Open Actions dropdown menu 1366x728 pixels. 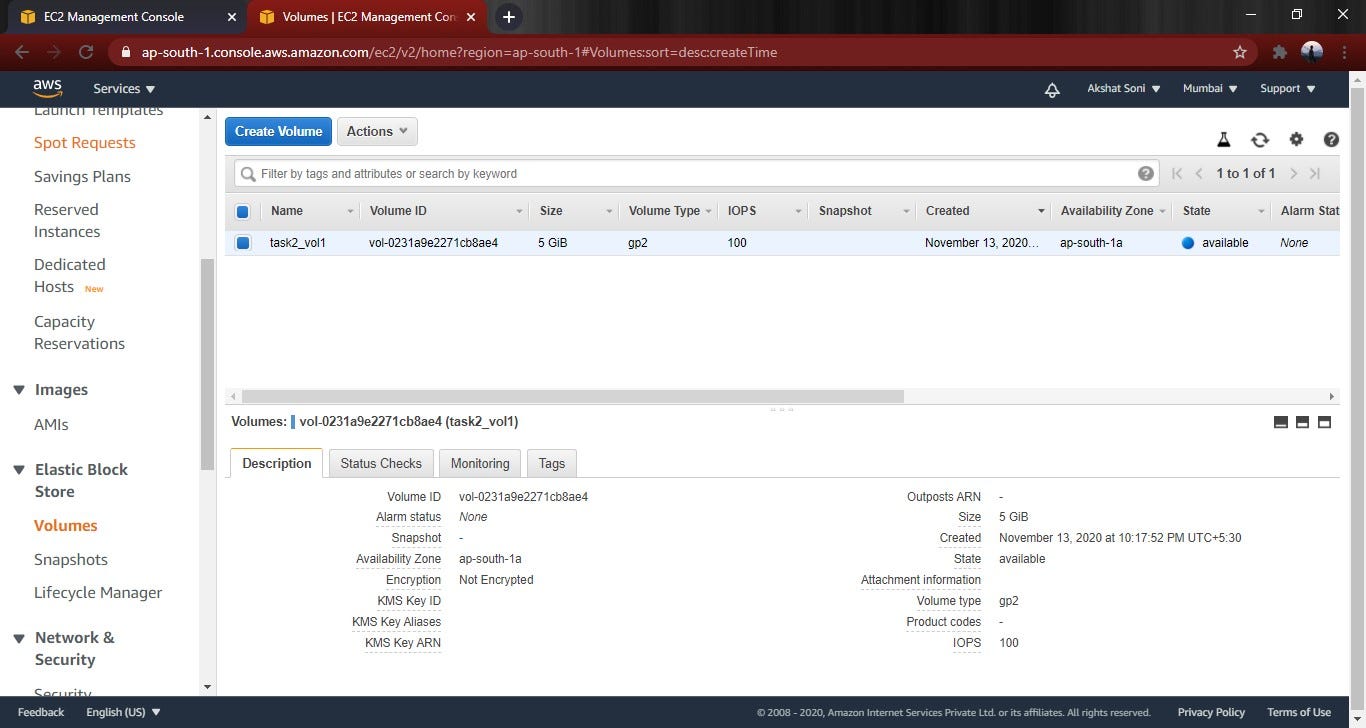pos(377,131)
